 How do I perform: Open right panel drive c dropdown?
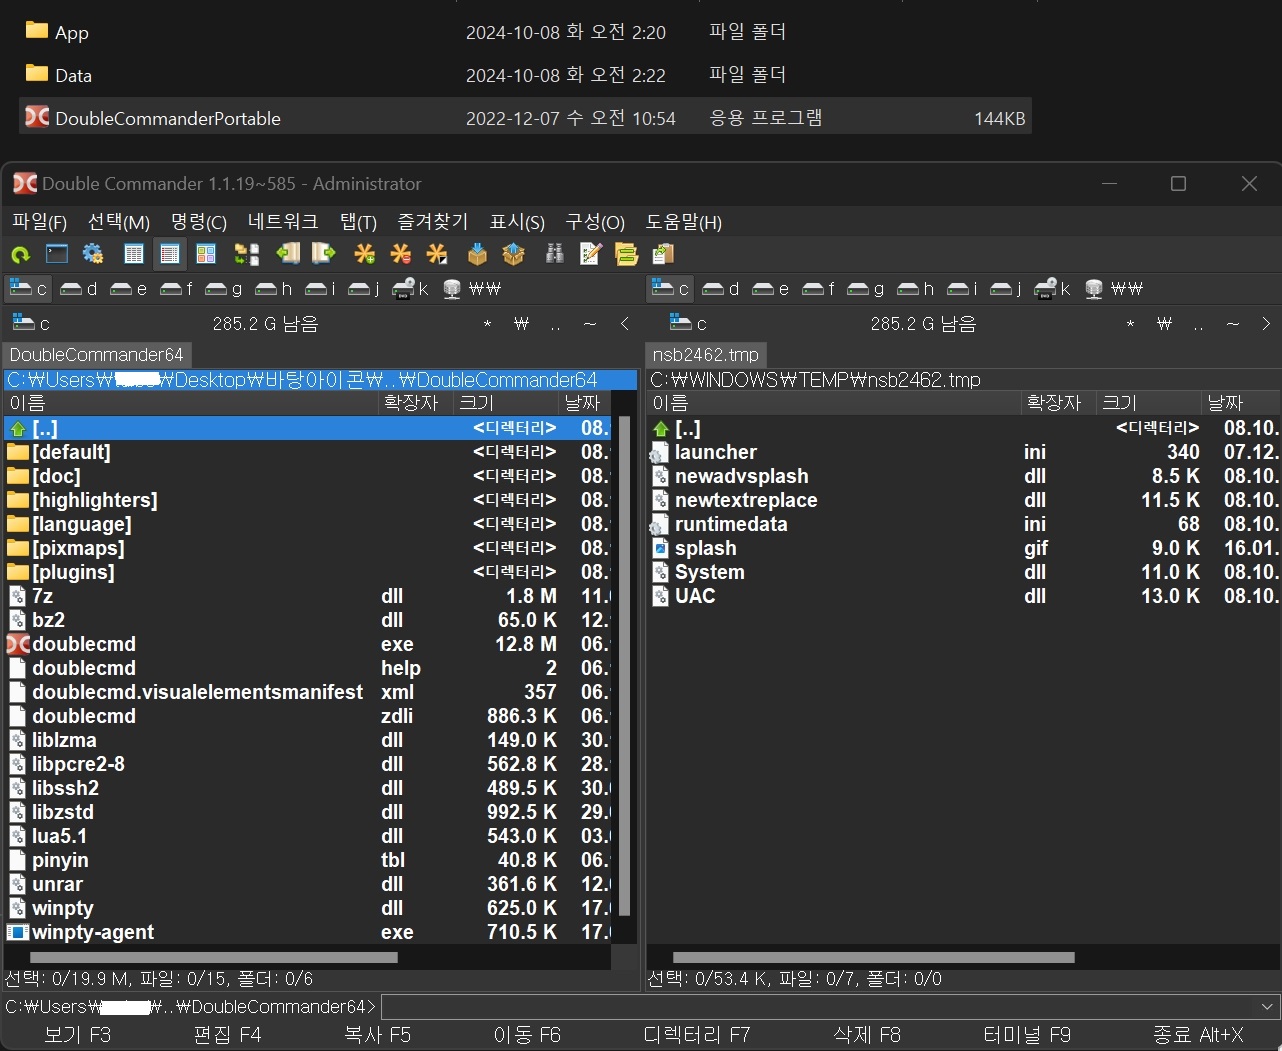688,323
